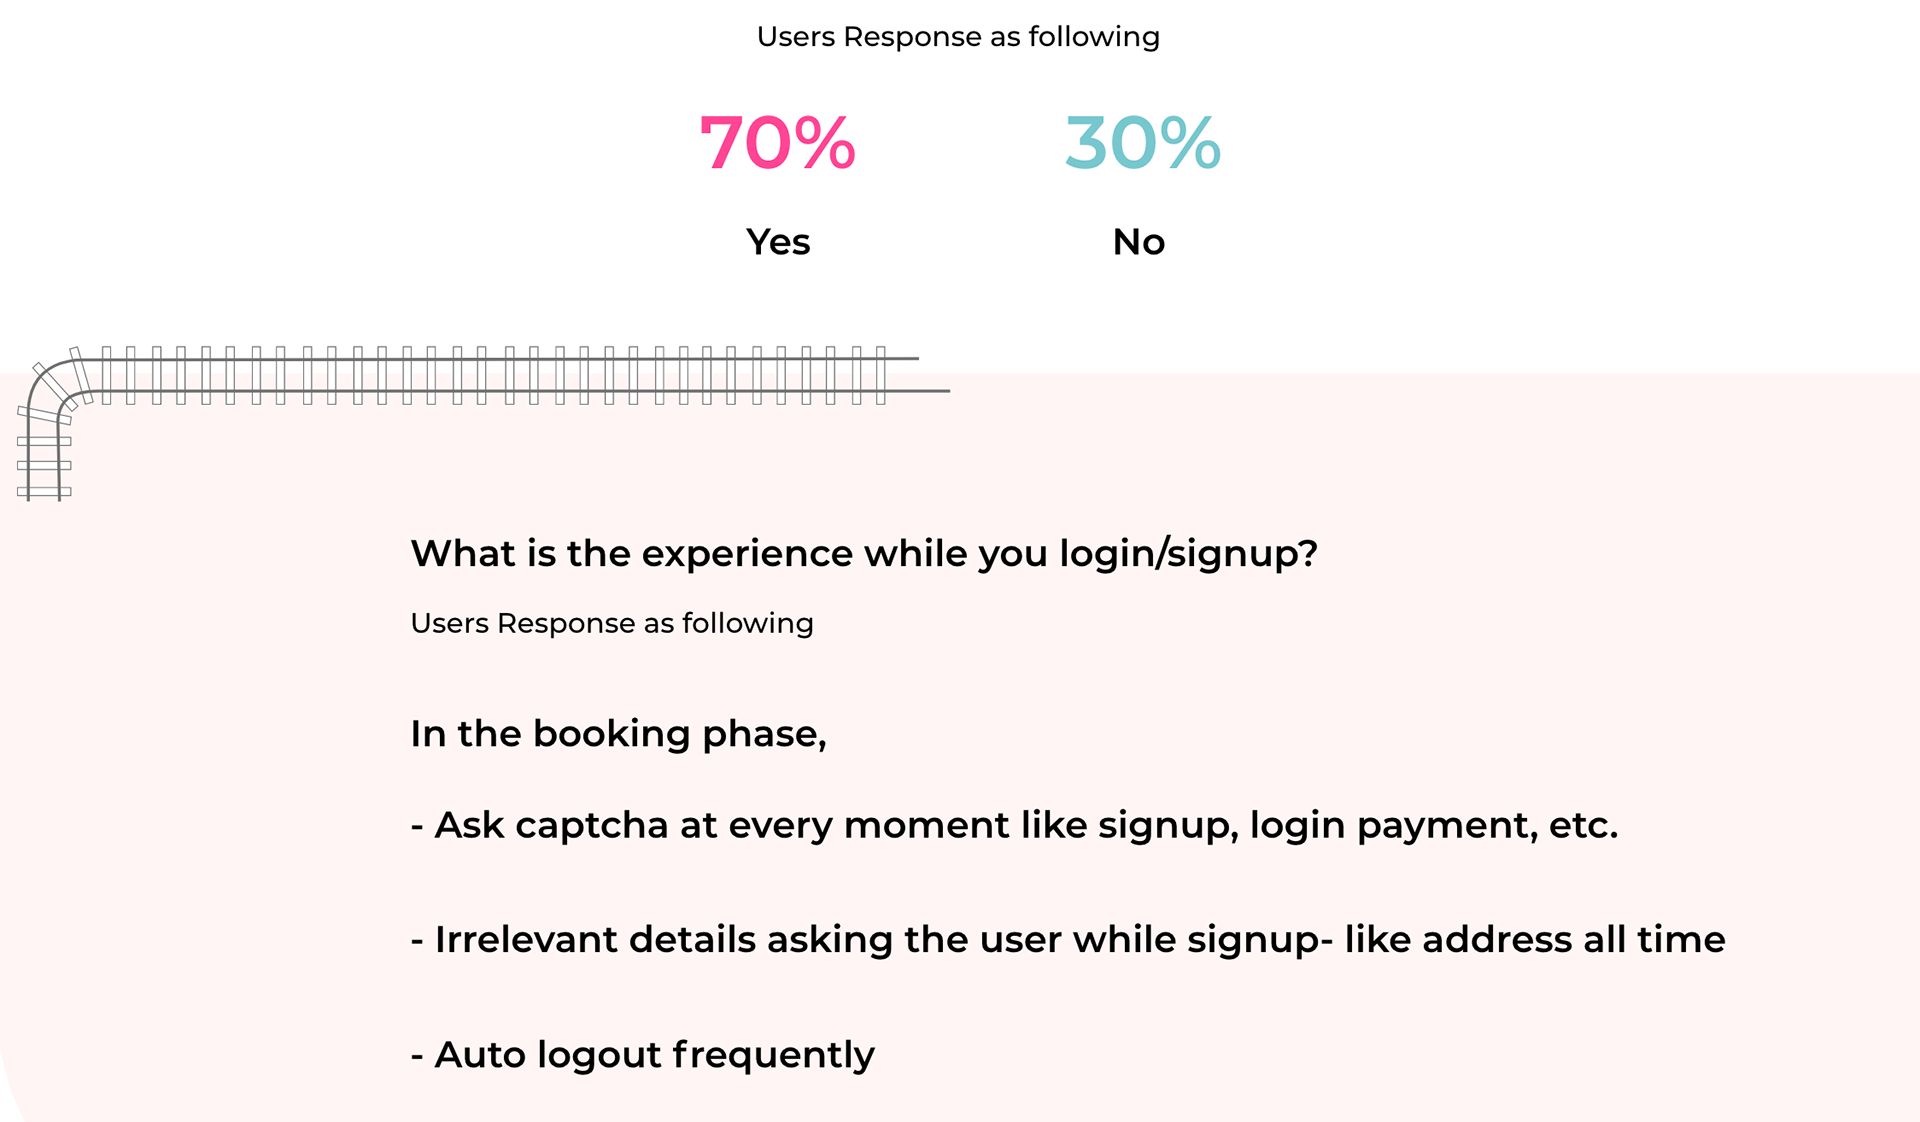Click the word 'login/signup?' in the question
The width and height of the screenshot is (1920, 1122).
click(1189, 553)
